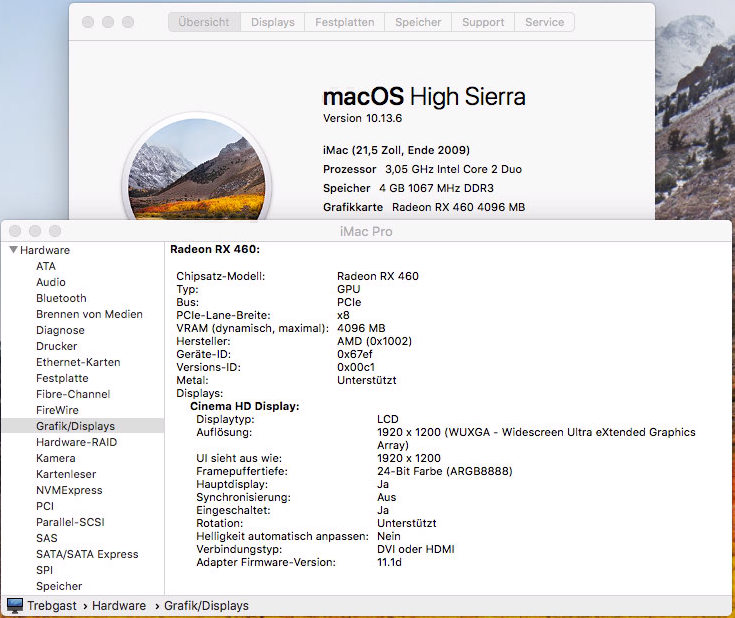735x618 pixels.
Task: Click the 'Radeon RX 460:' heading
Action: (215, 249)
